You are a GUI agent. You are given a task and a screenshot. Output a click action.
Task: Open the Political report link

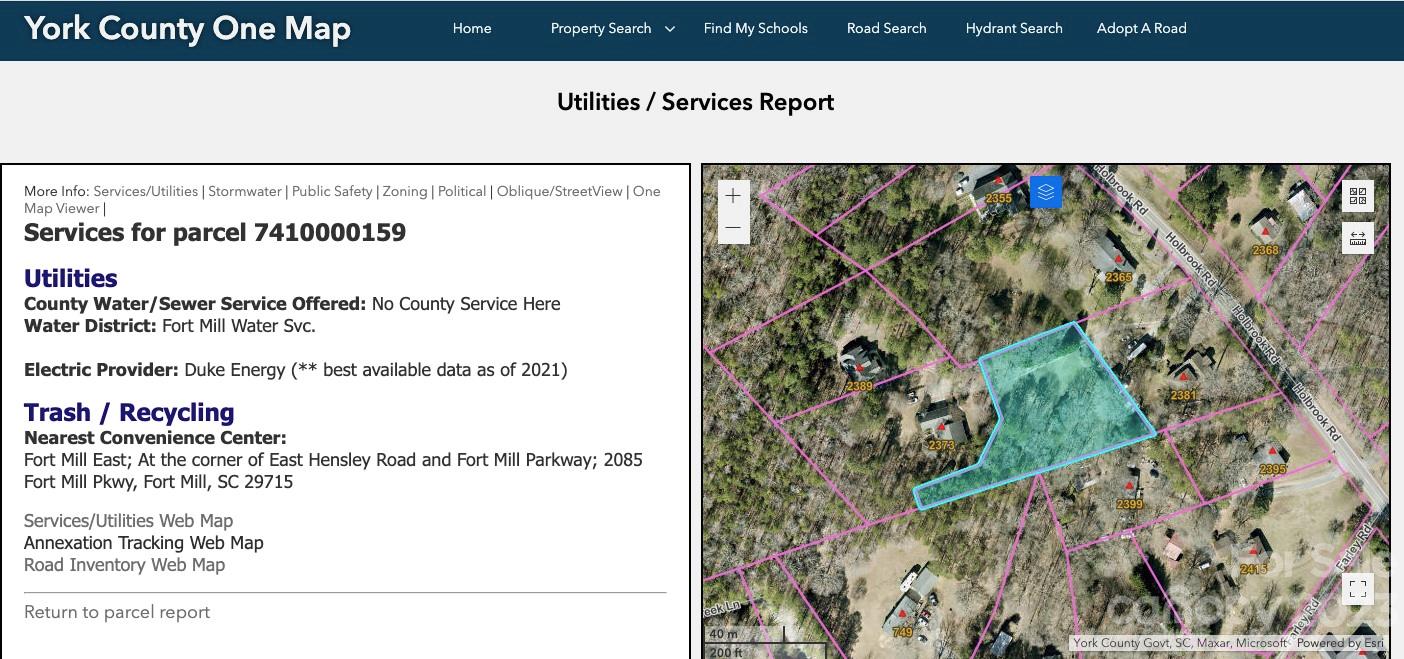tap(462, 191)
